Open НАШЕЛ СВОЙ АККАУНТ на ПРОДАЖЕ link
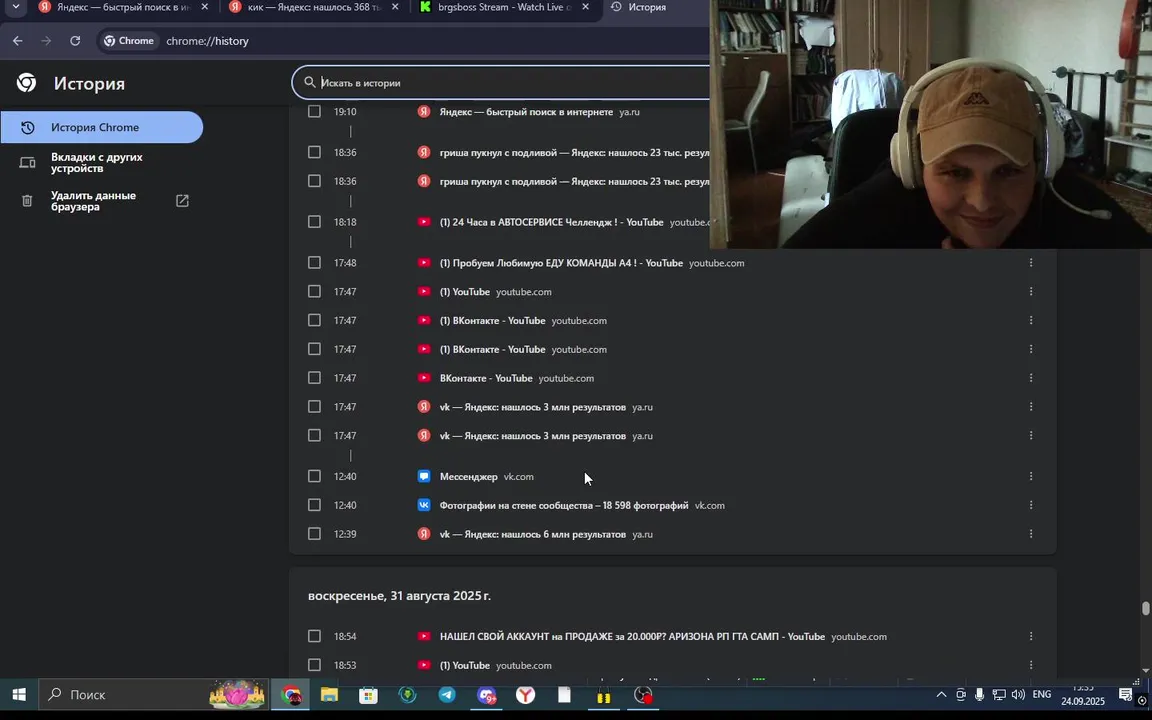The height and width of the screenshot is (720, 1152). (633, 636)
